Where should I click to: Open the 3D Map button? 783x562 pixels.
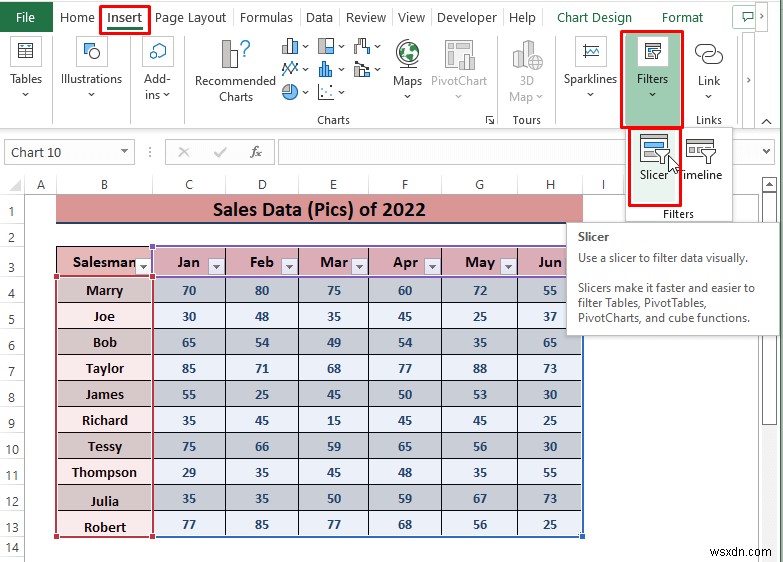point(526,71)
